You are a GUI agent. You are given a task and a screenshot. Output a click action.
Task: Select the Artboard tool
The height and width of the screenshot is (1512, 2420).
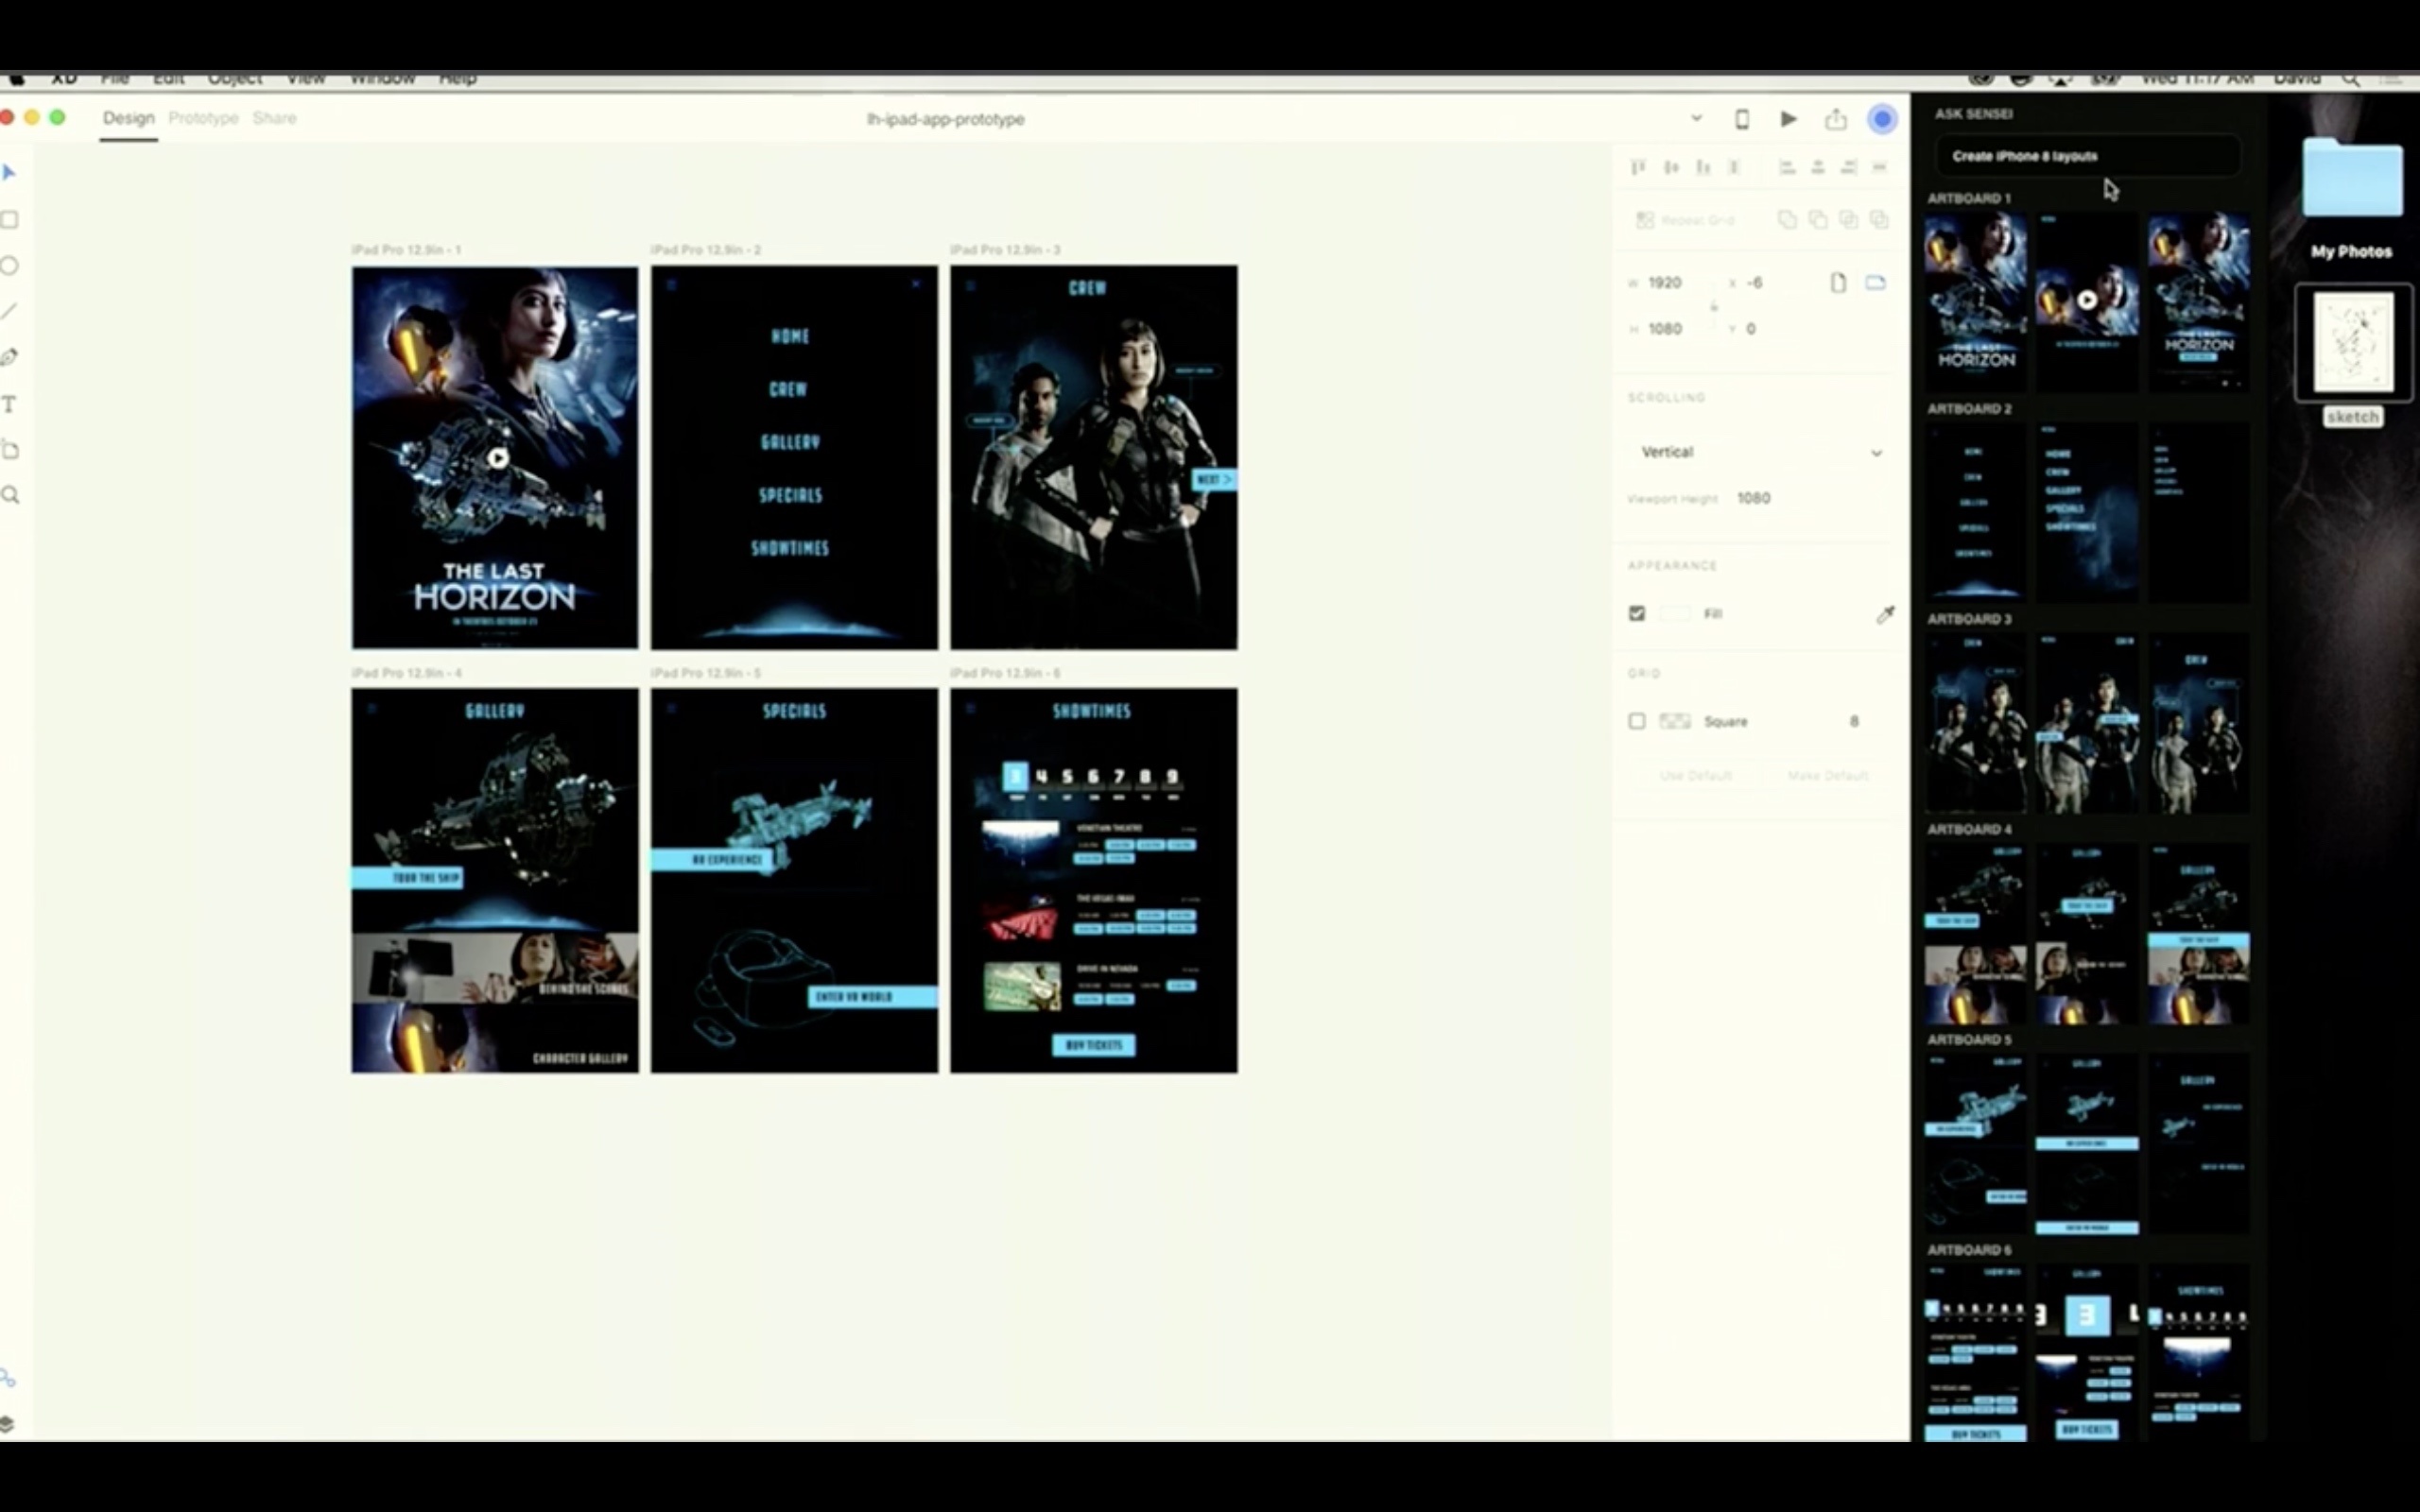(9, 450)
